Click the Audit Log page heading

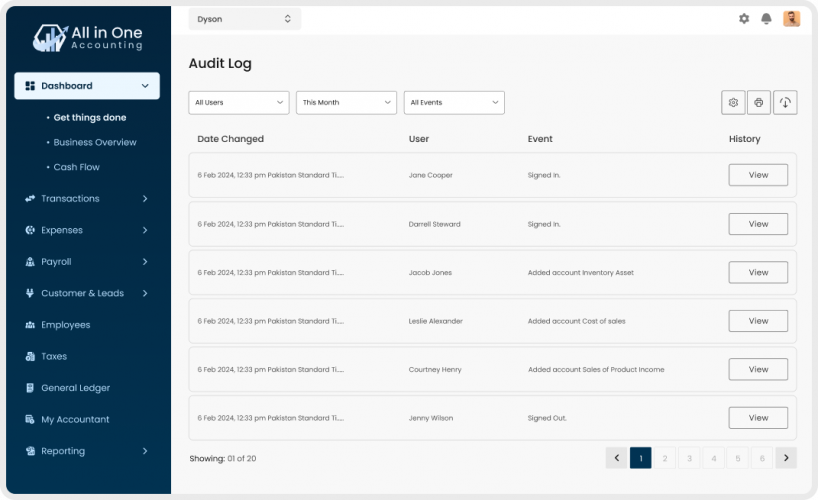click(x=220, y=64)
